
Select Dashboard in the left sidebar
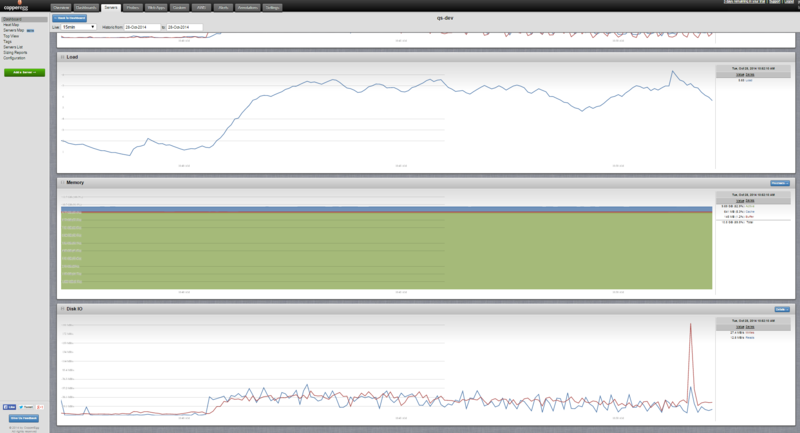[x=24, y=19]
